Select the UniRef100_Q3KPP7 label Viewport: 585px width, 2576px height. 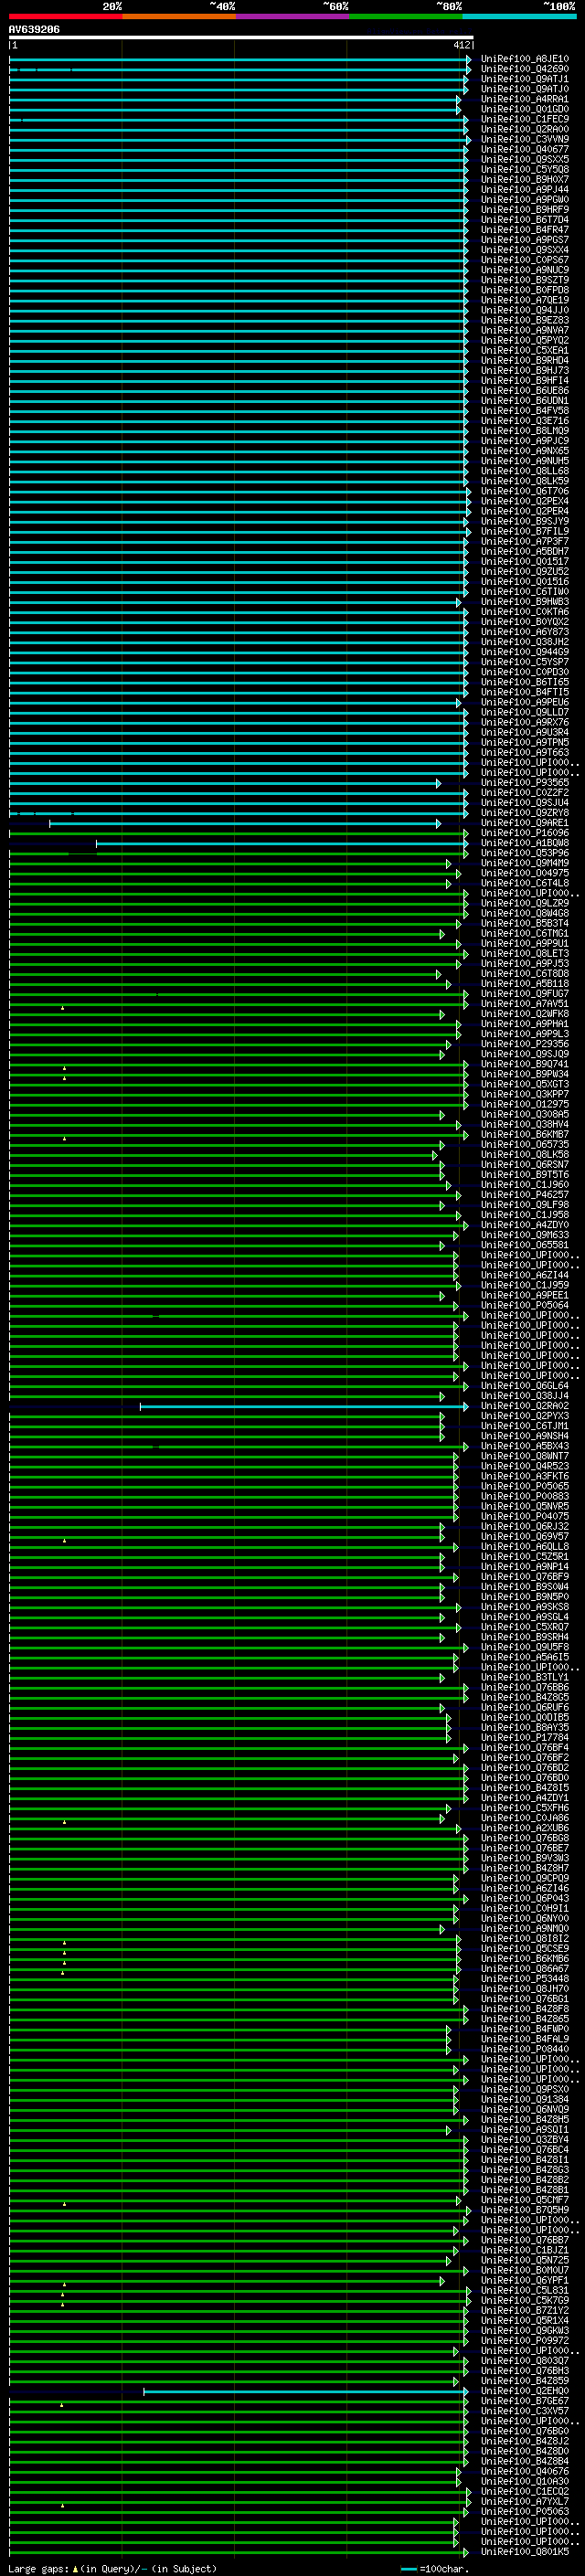coord(525,1094)
